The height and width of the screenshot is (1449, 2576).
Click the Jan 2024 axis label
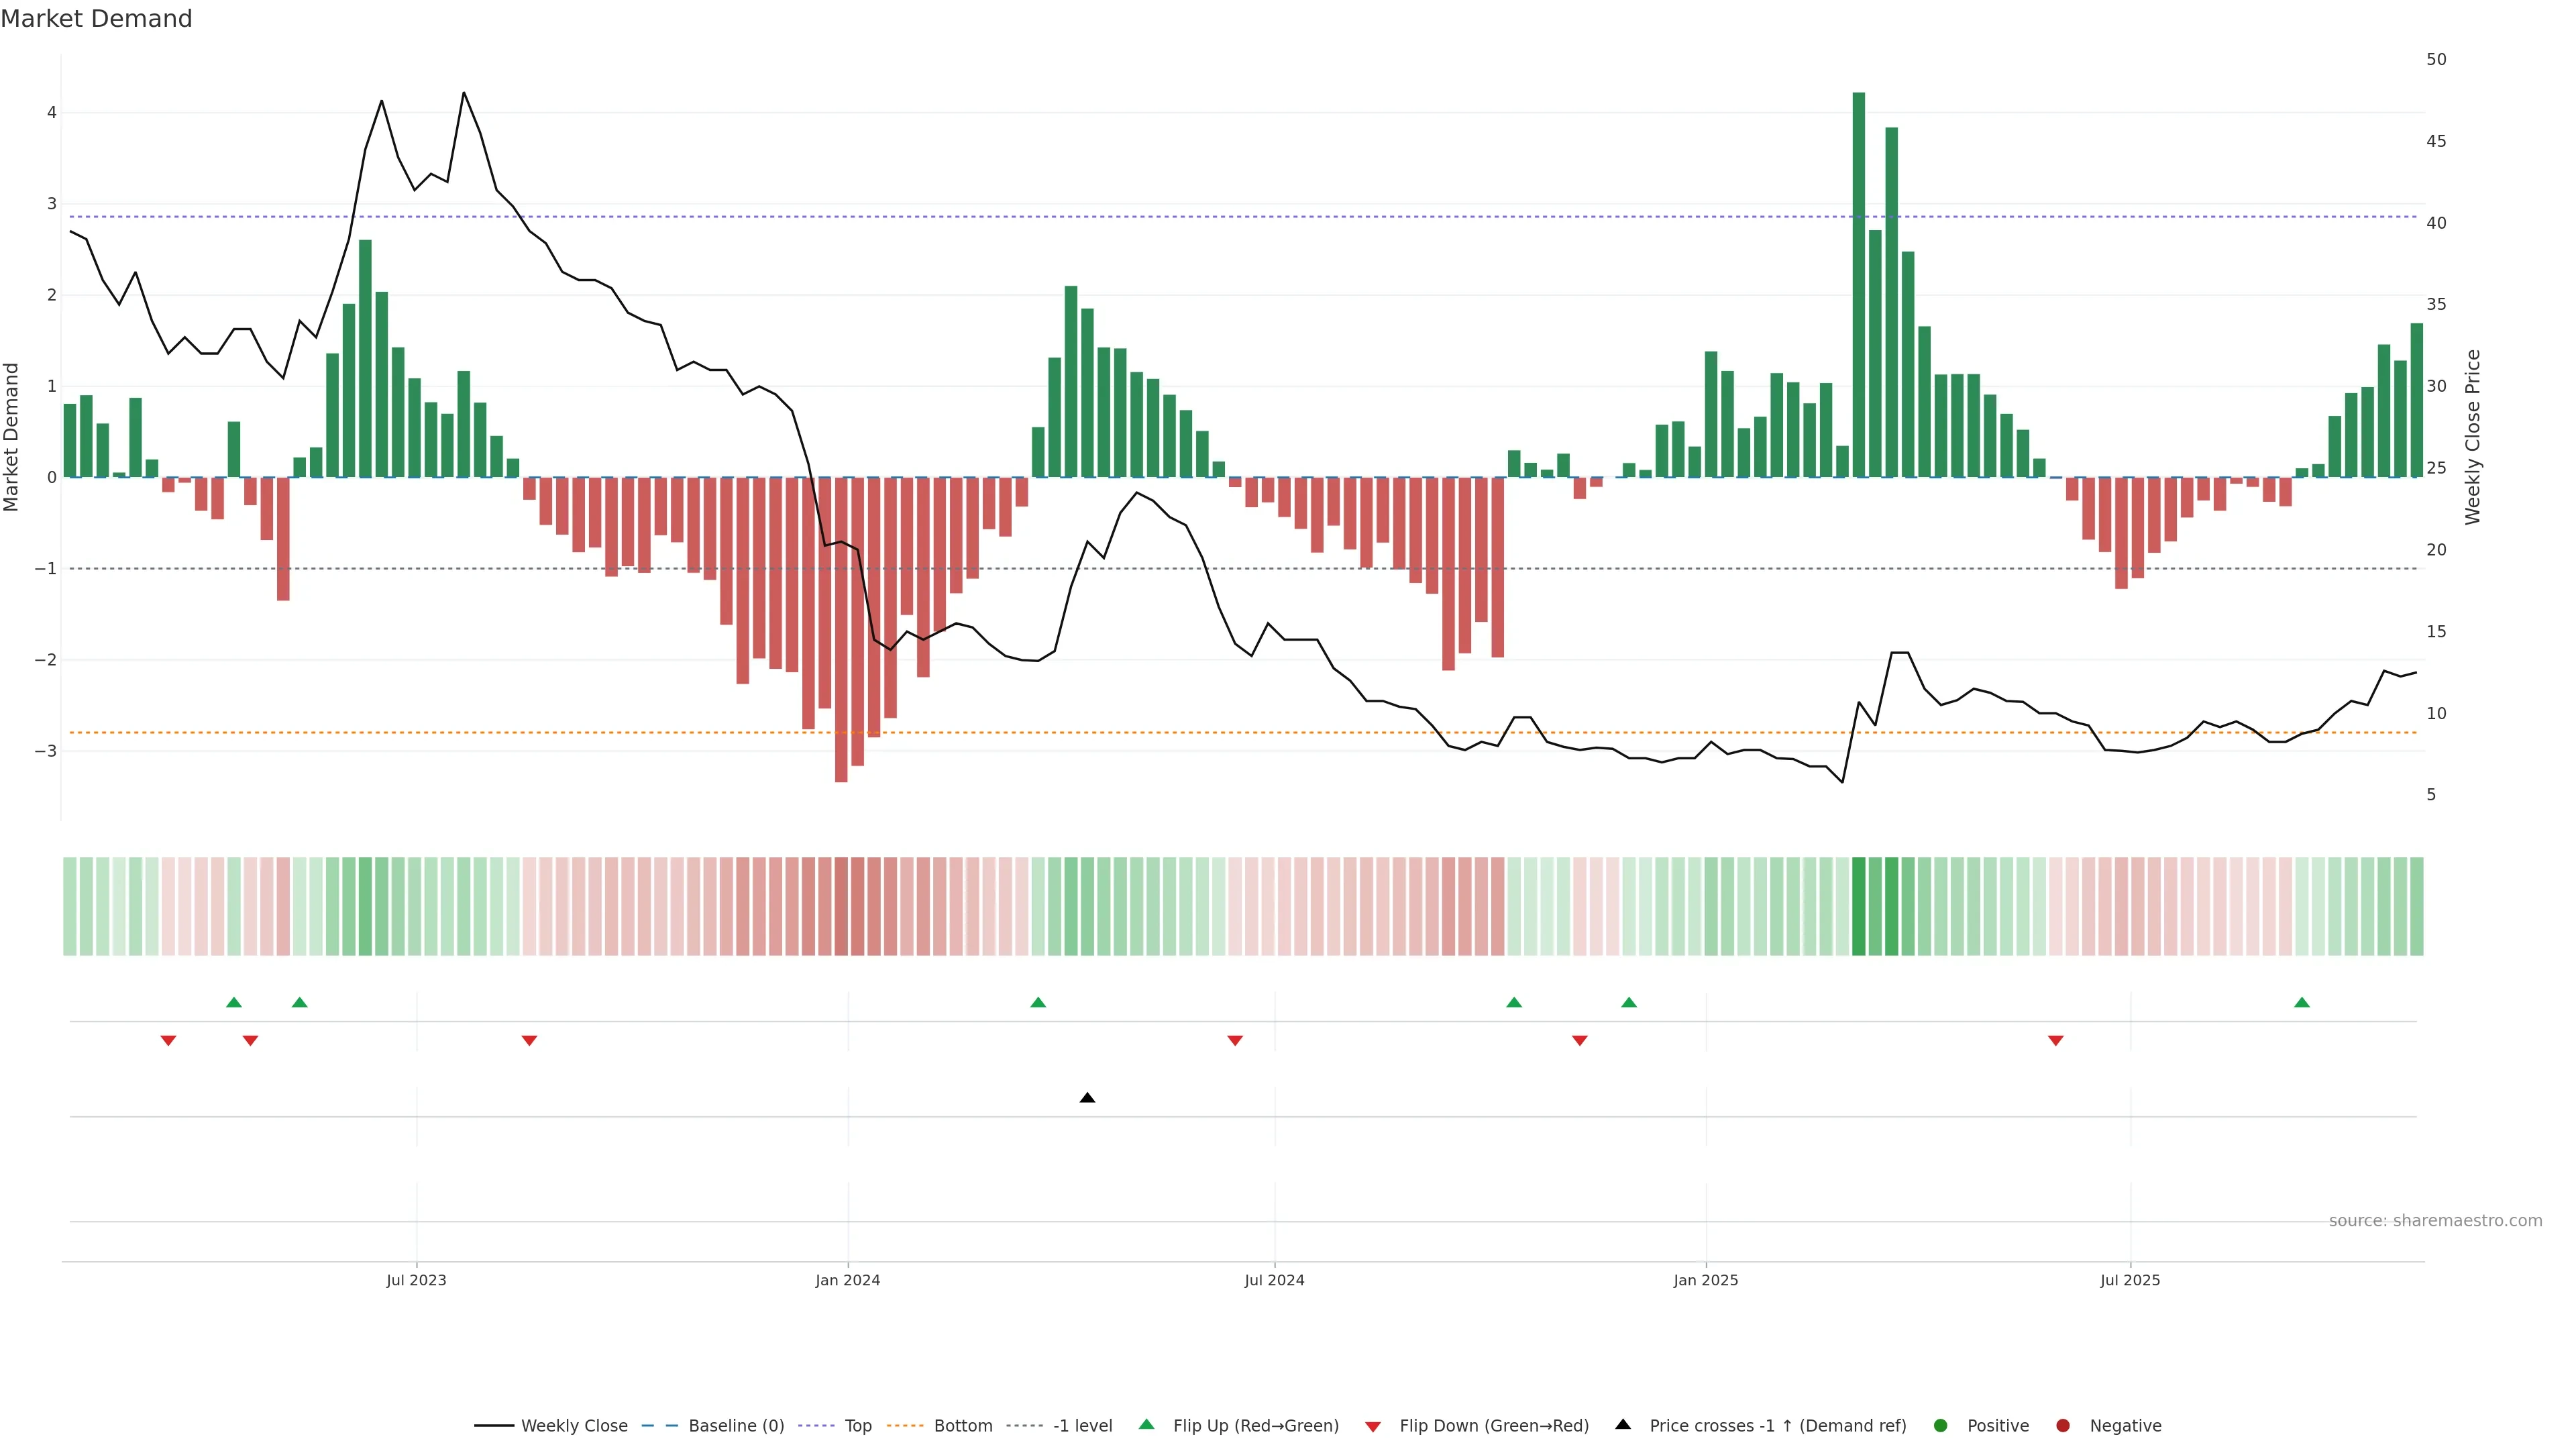847,1280
